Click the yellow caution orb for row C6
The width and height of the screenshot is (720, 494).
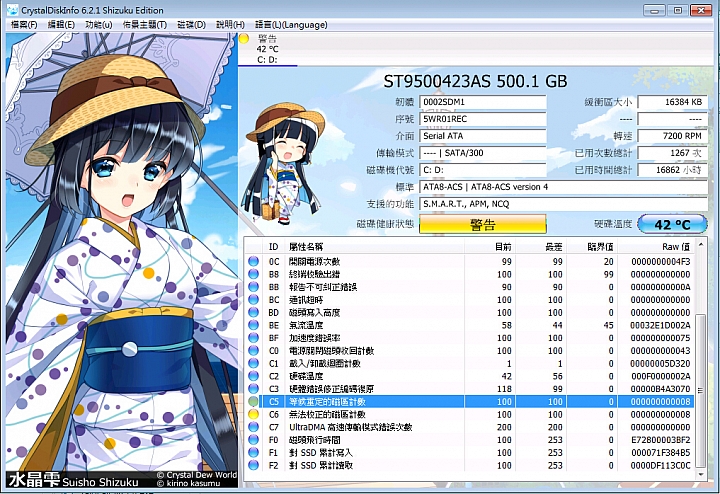coord(253,414)
